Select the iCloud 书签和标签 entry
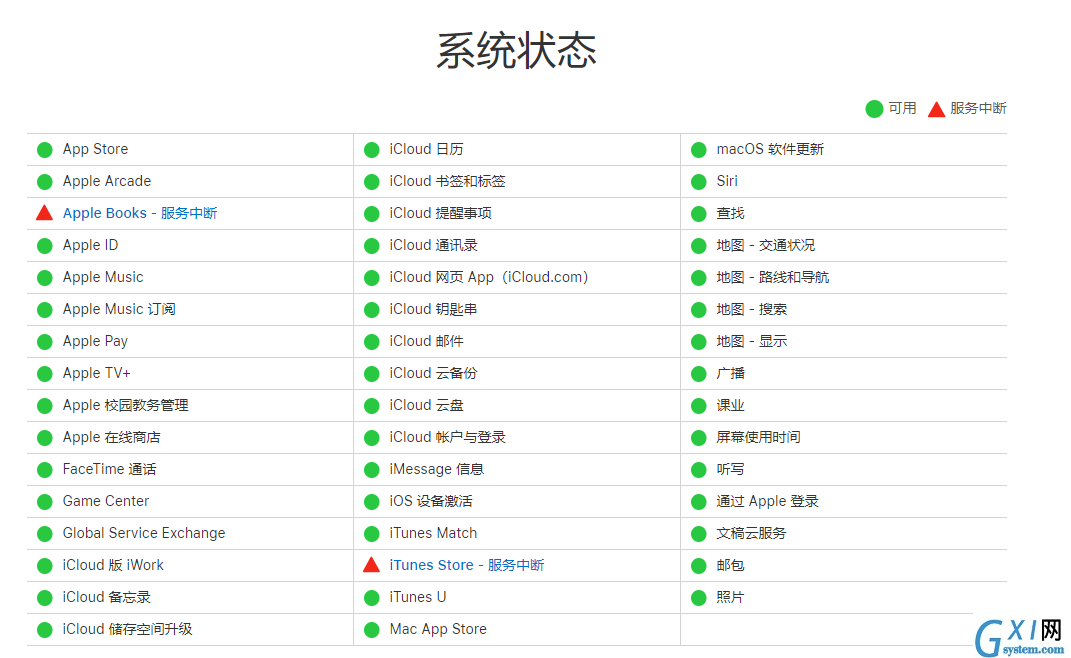 (x=447, y=181)
